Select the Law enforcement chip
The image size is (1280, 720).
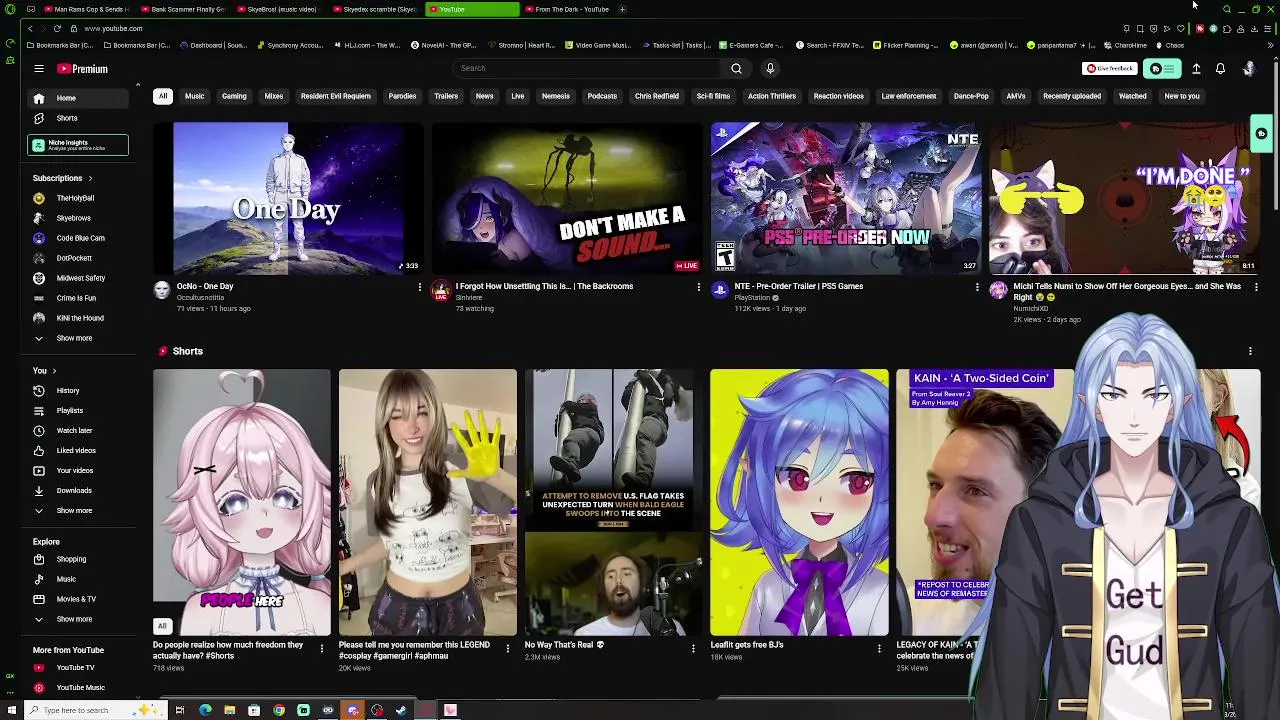(908, 96)
